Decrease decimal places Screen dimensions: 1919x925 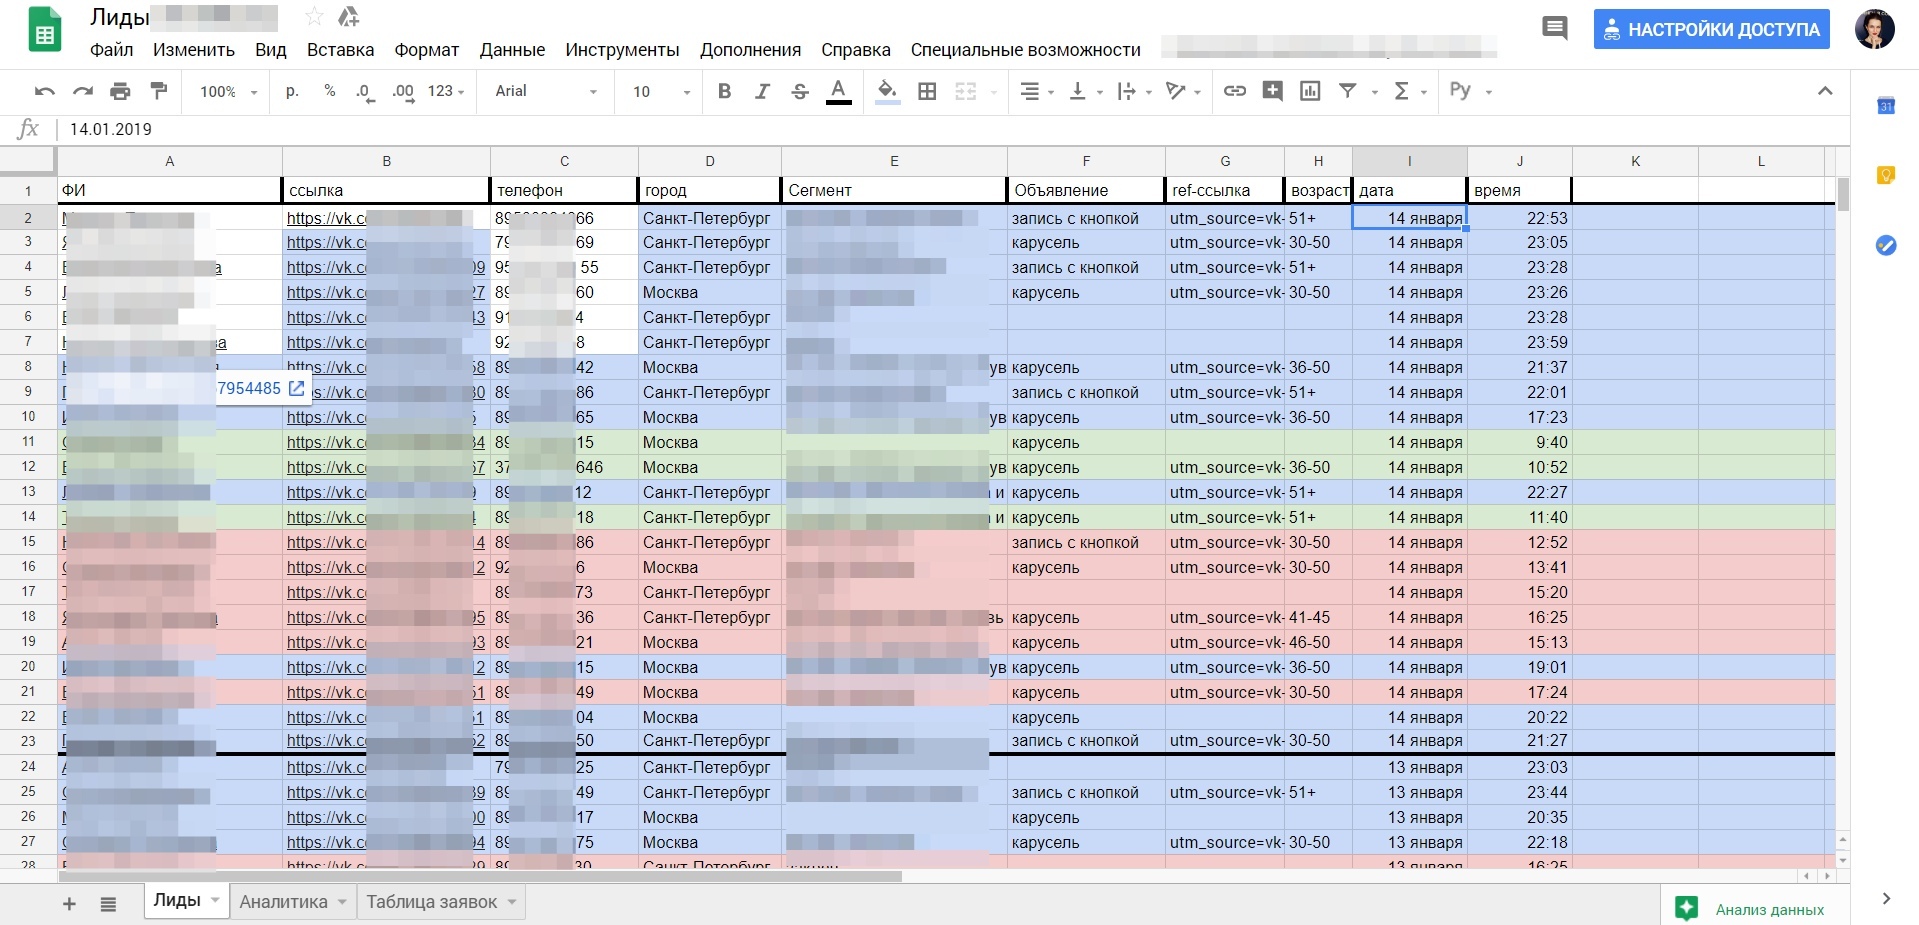tap(365, 91)
